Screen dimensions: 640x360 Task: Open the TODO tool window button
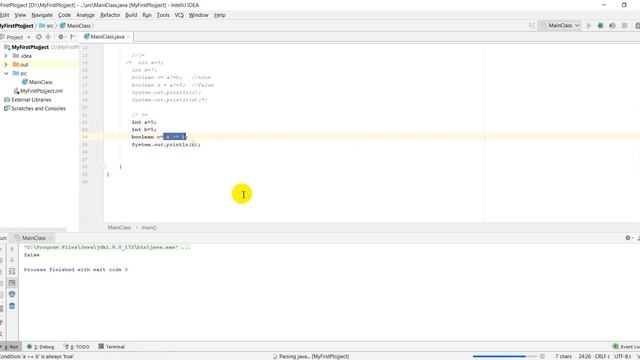[x=76, y=347]
